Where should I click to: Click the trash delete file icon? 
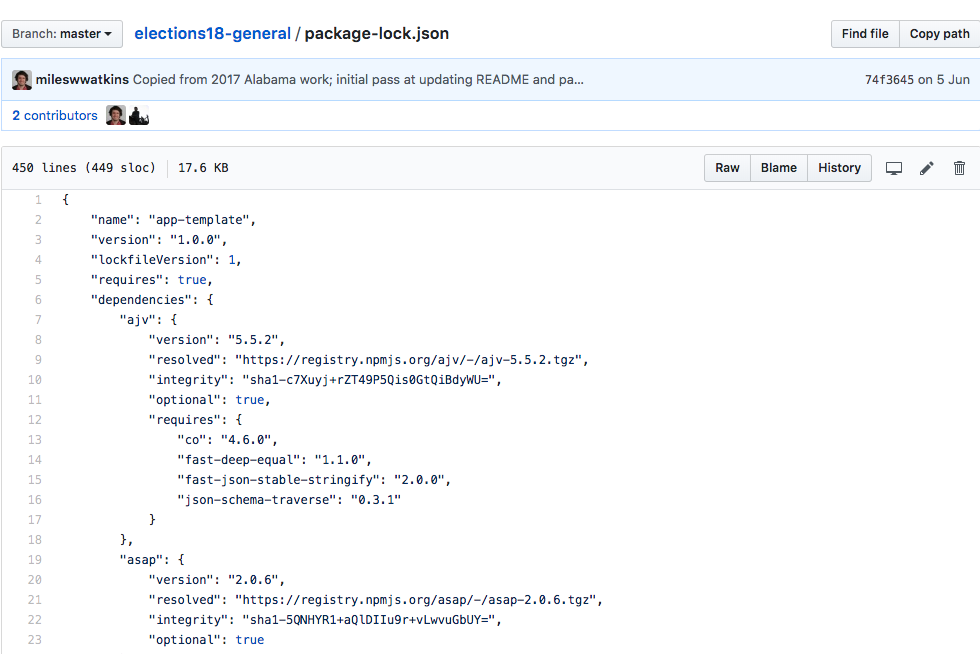pos(959,168)
